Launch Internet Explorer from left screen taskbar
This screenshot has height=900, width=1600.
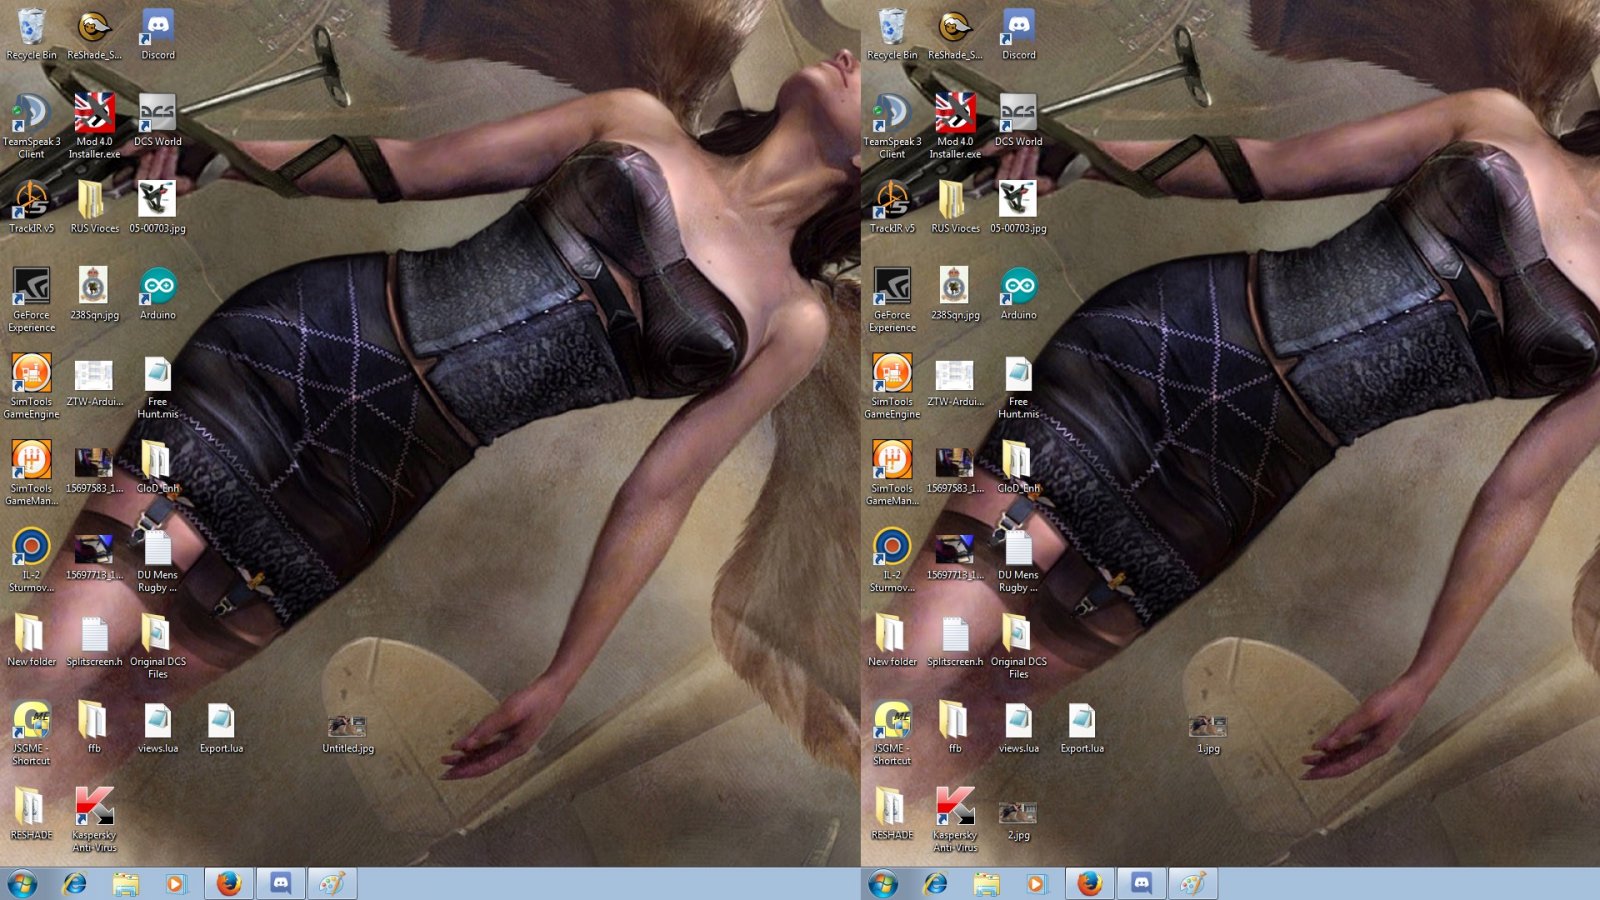coord(75,884)
